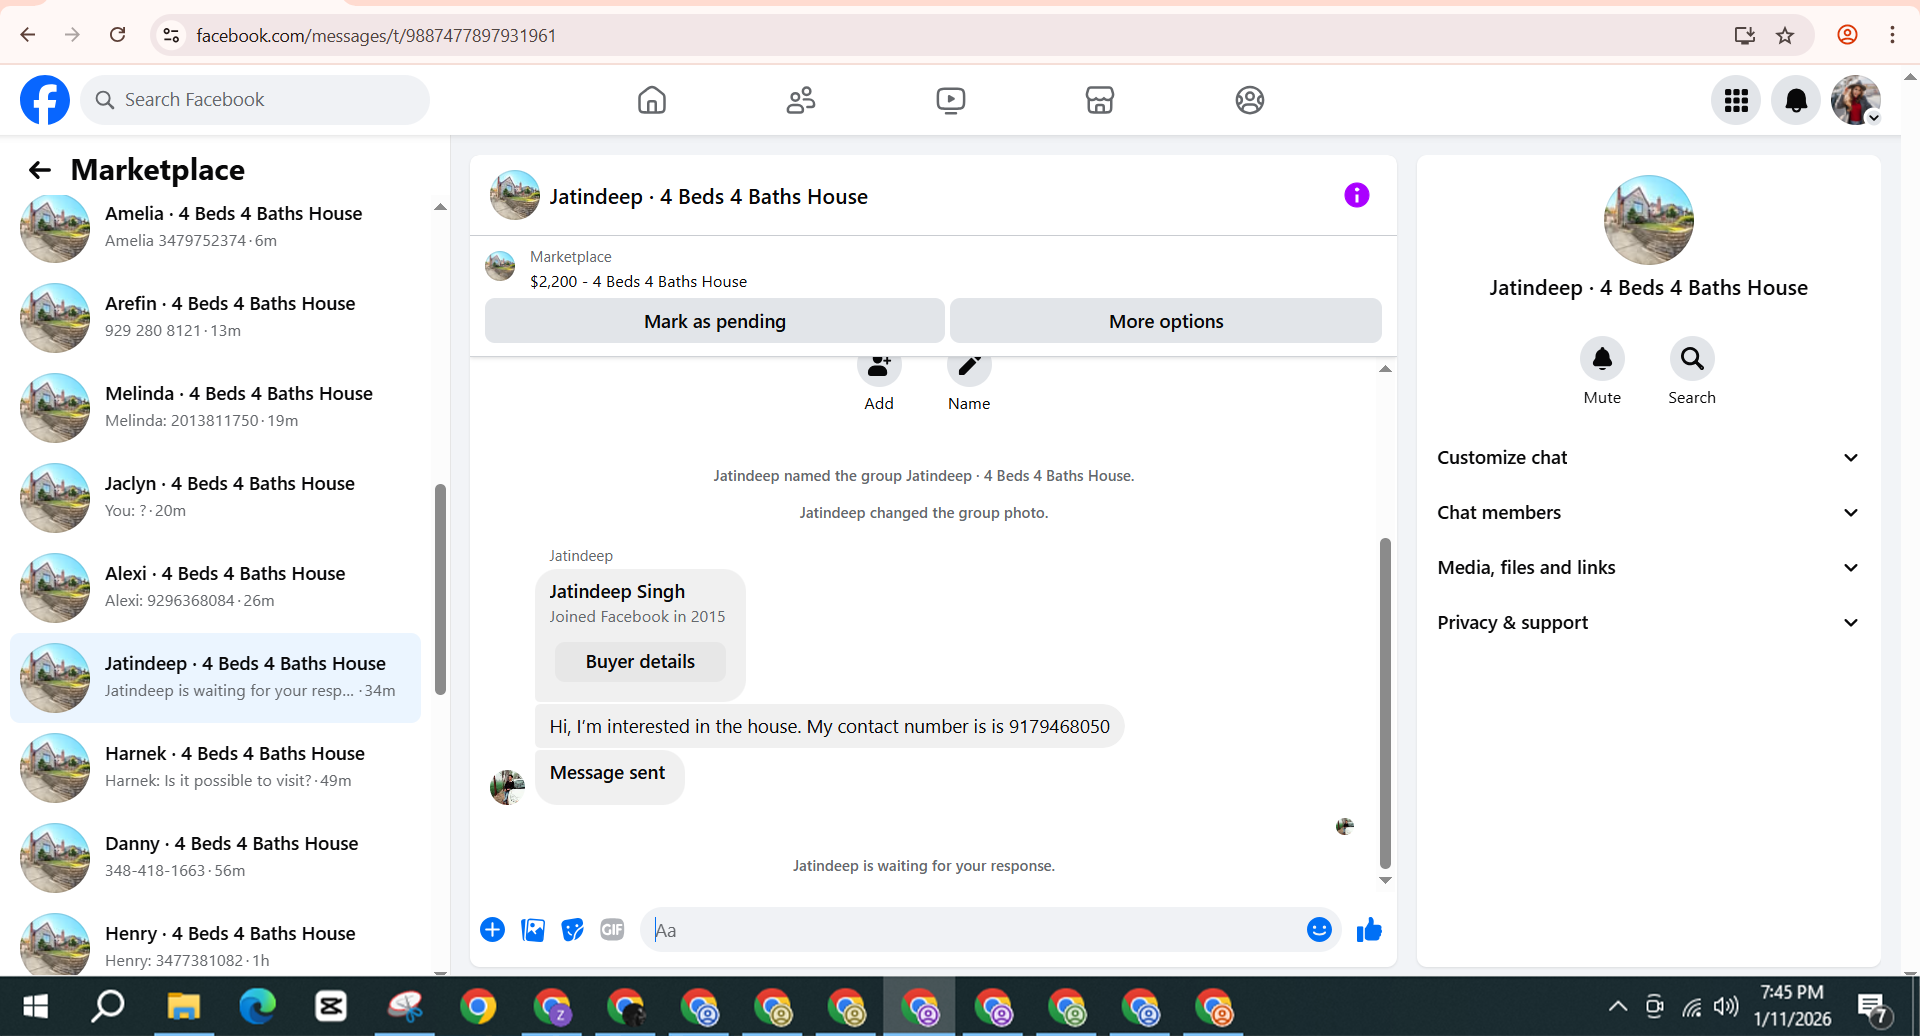Click More options button
The image size is (1920, 1036).
coord(1166,321)
